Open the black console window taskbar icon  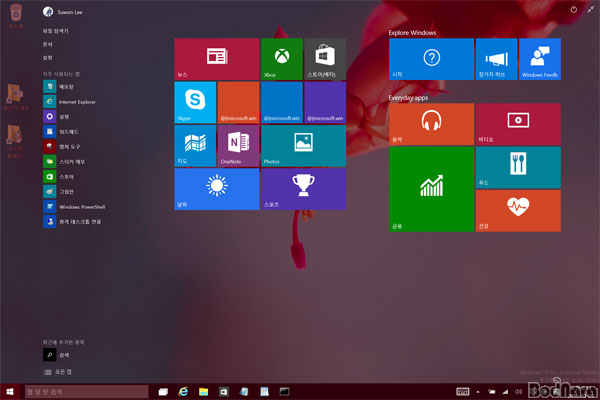[284, 392]
